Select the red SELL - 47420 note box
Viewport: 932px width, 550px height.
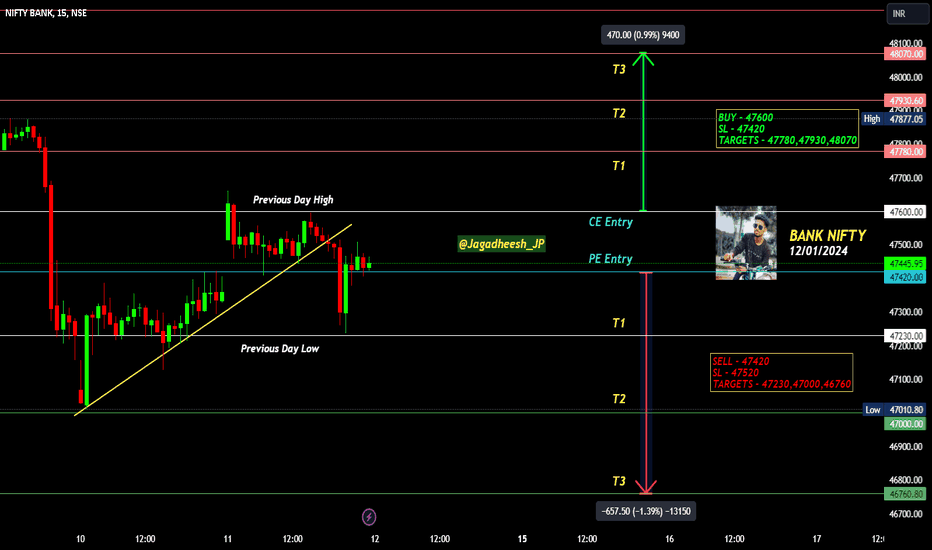(x=781, y=372)
